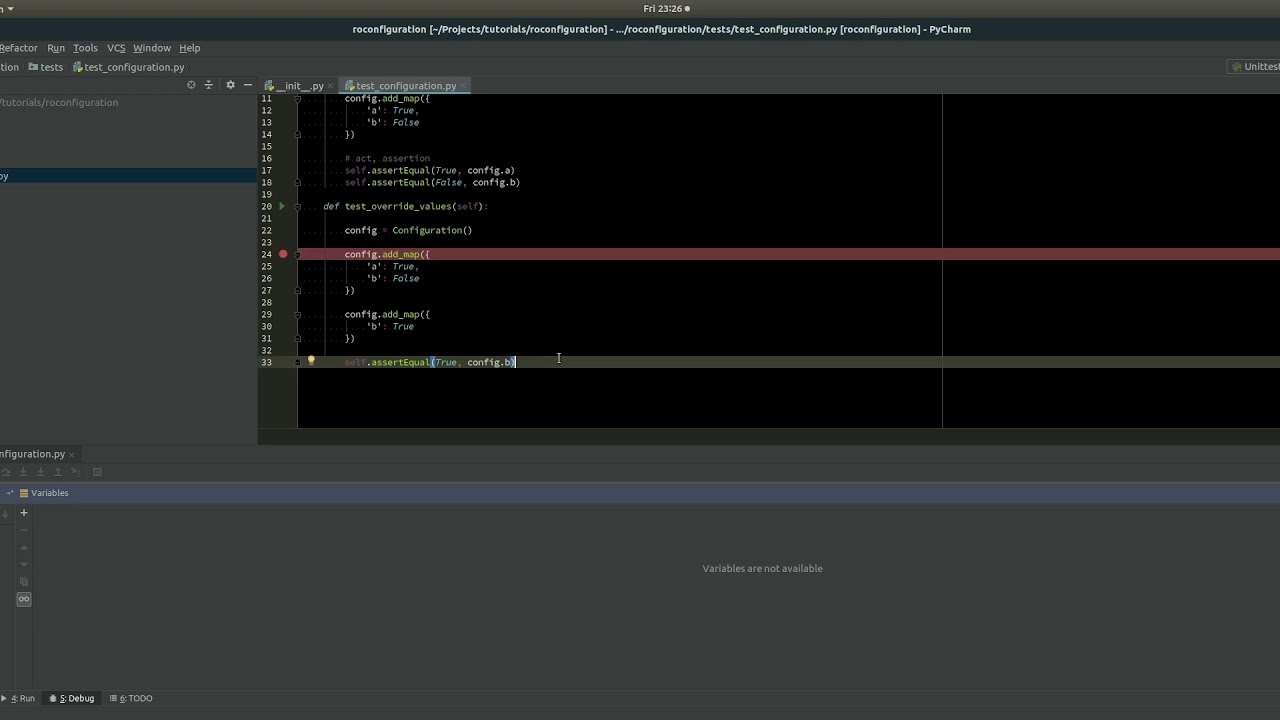Image resolution: width=1280 pixels, height=720 pixels.
Task: Open the VCS menu
Action: [x=116, y=48]
